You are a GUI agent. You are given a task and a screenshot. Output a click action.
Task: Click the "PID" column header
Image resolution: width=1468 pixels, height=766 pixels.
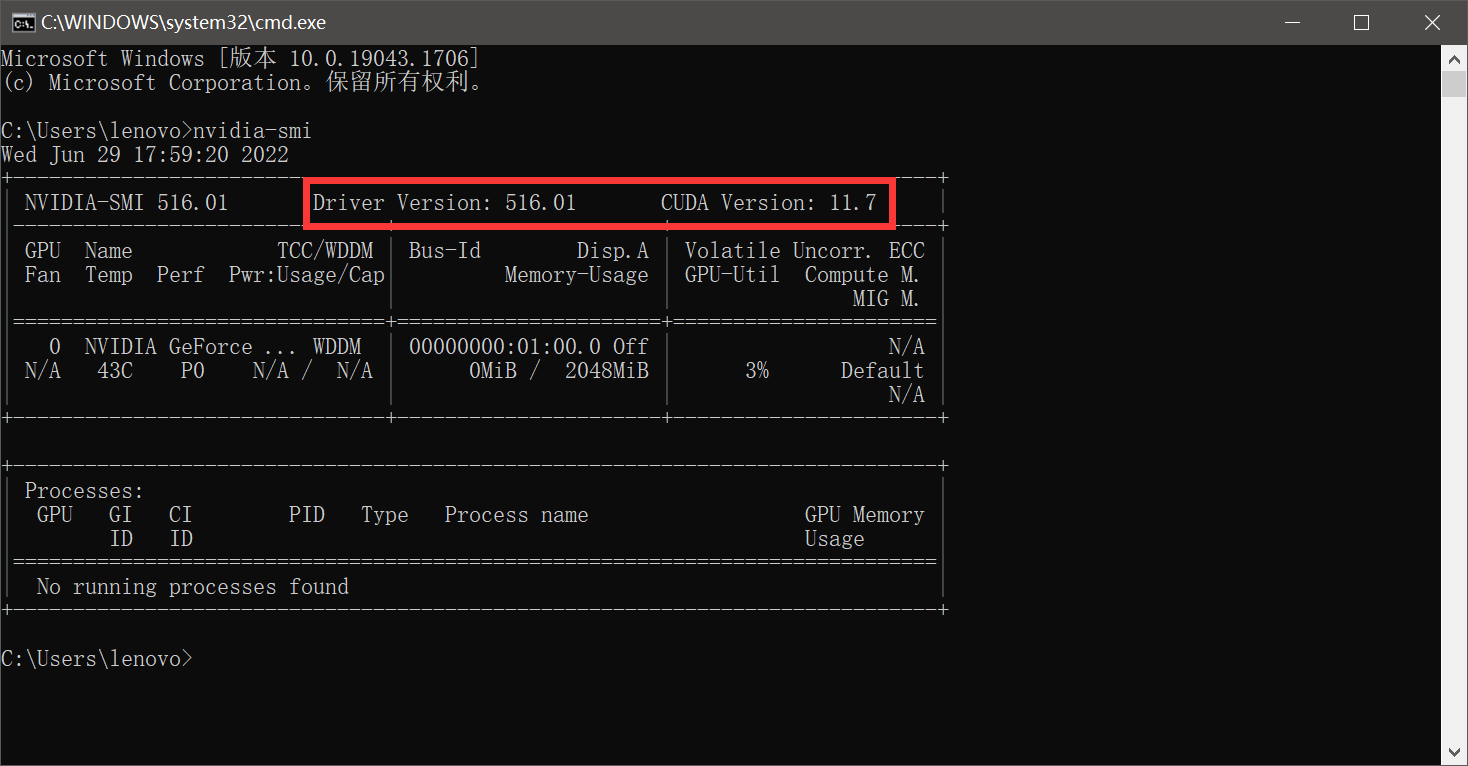tap(307, 515)
